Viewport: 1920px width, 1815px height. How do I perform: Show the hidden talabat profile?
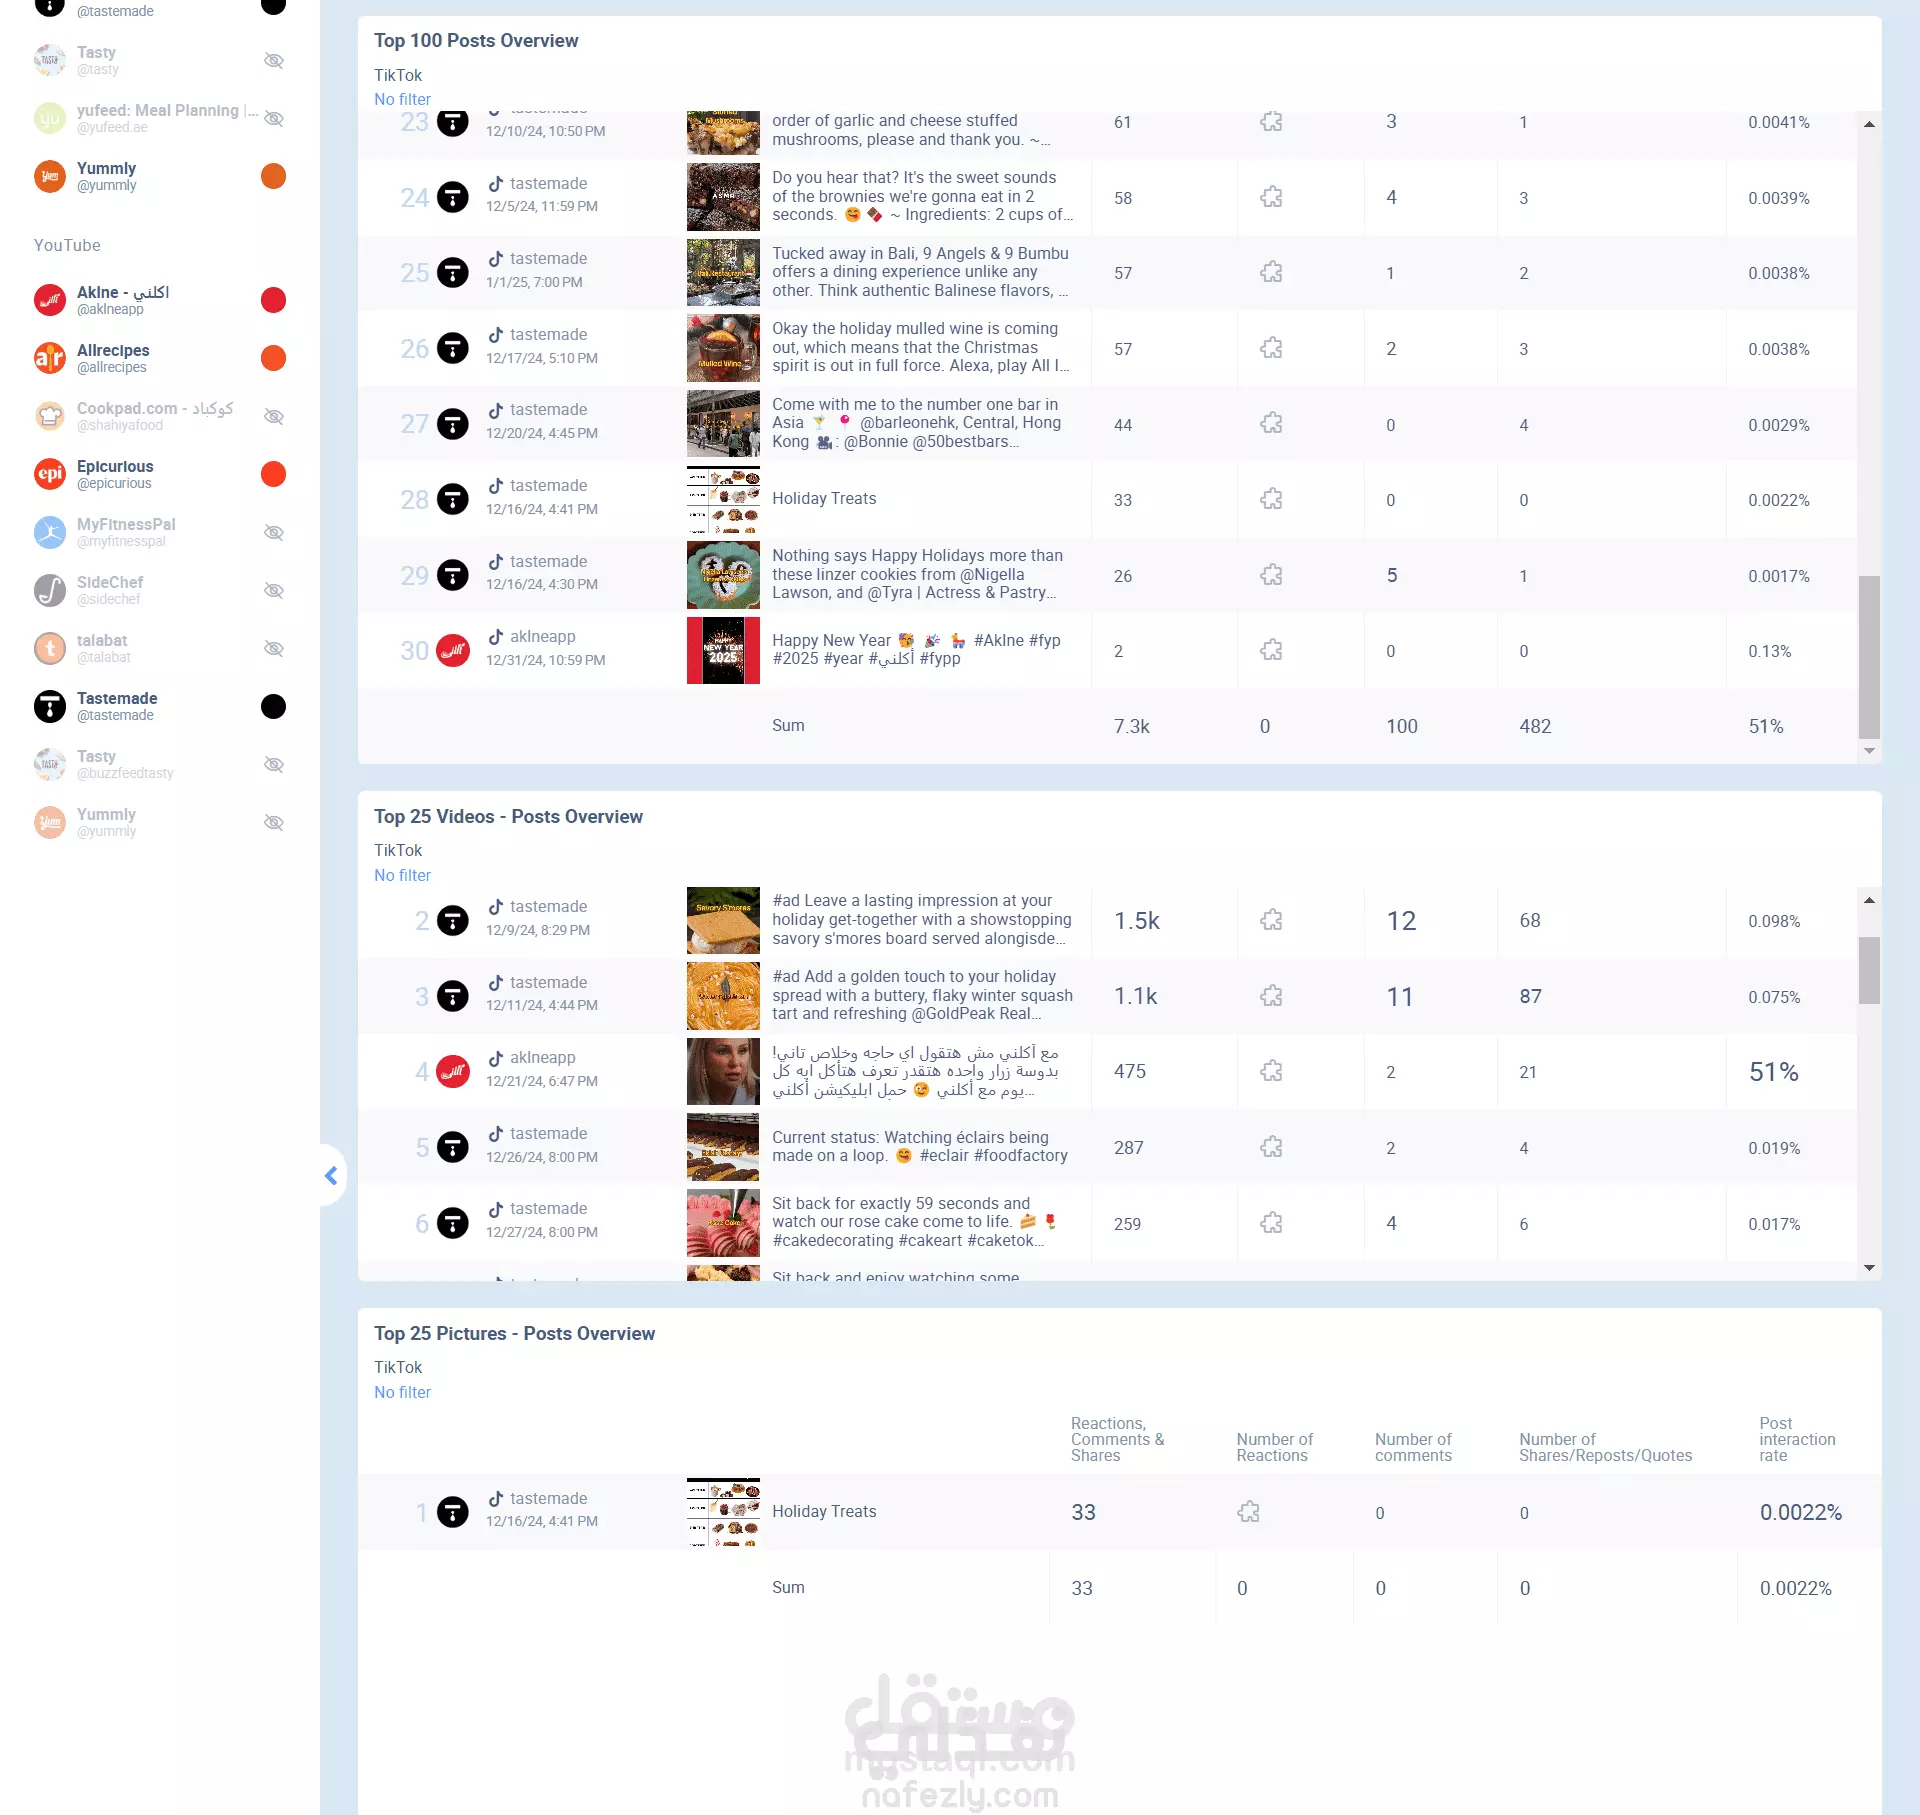click(273, 648)
